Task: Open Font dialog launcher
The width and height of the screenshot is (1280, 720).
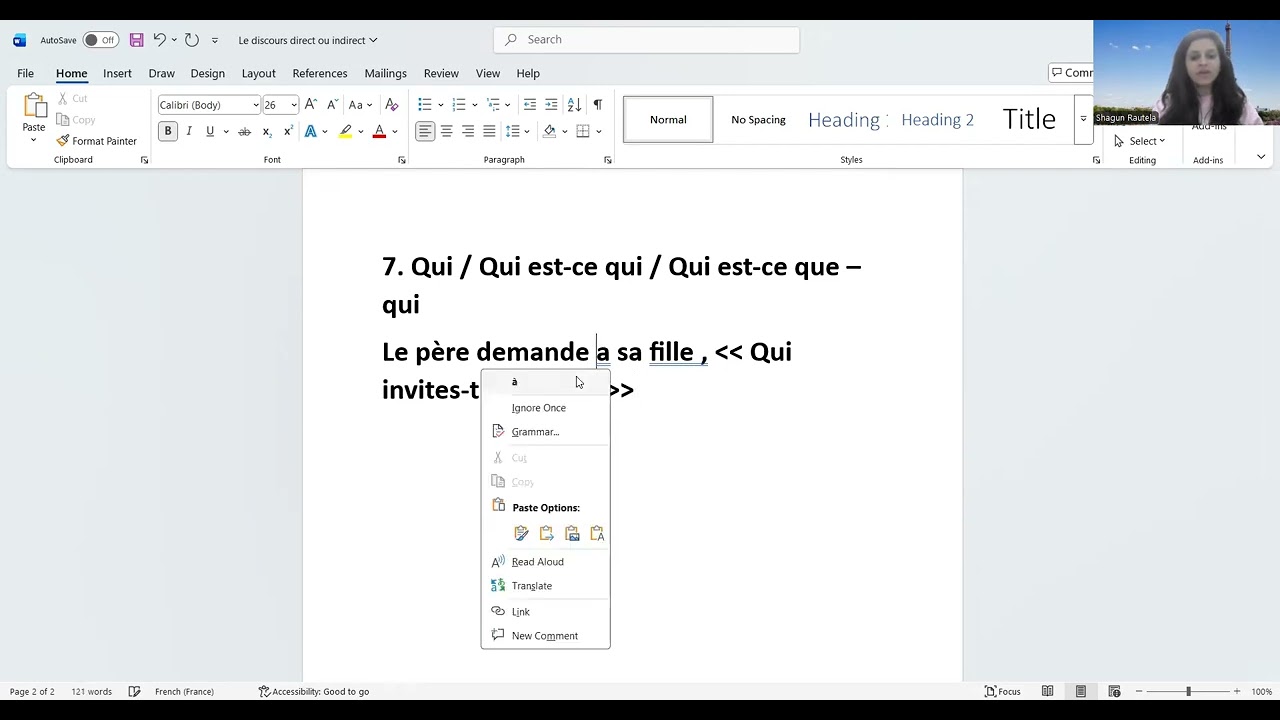Action: pos(402,160)
